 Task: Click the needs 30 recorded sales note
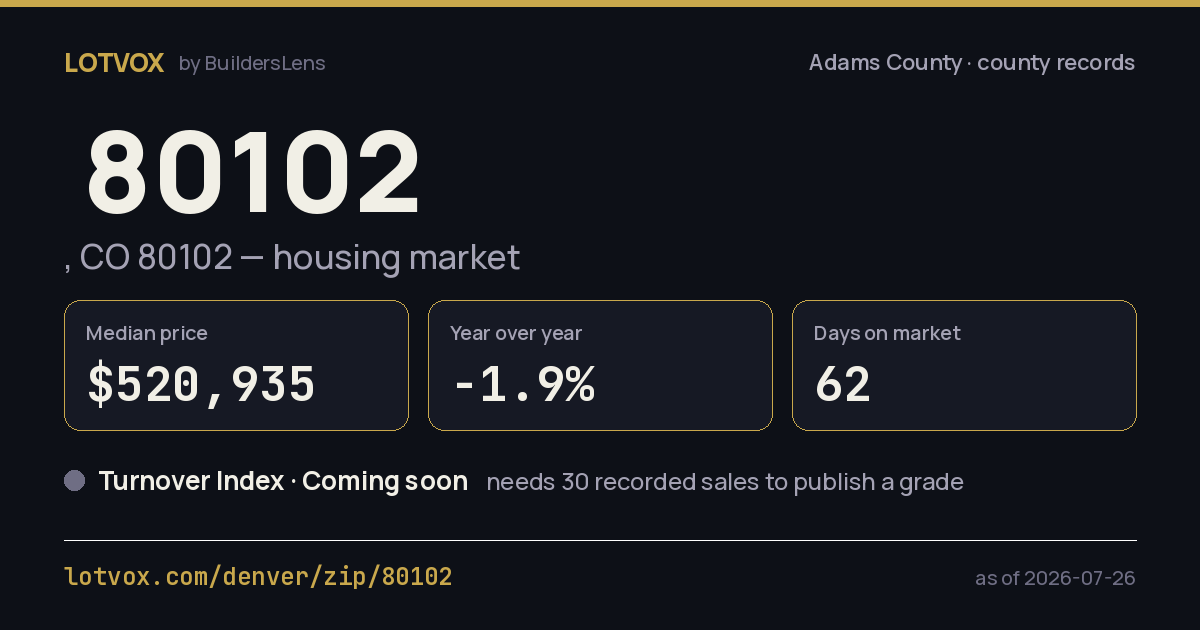pos(725,482)
